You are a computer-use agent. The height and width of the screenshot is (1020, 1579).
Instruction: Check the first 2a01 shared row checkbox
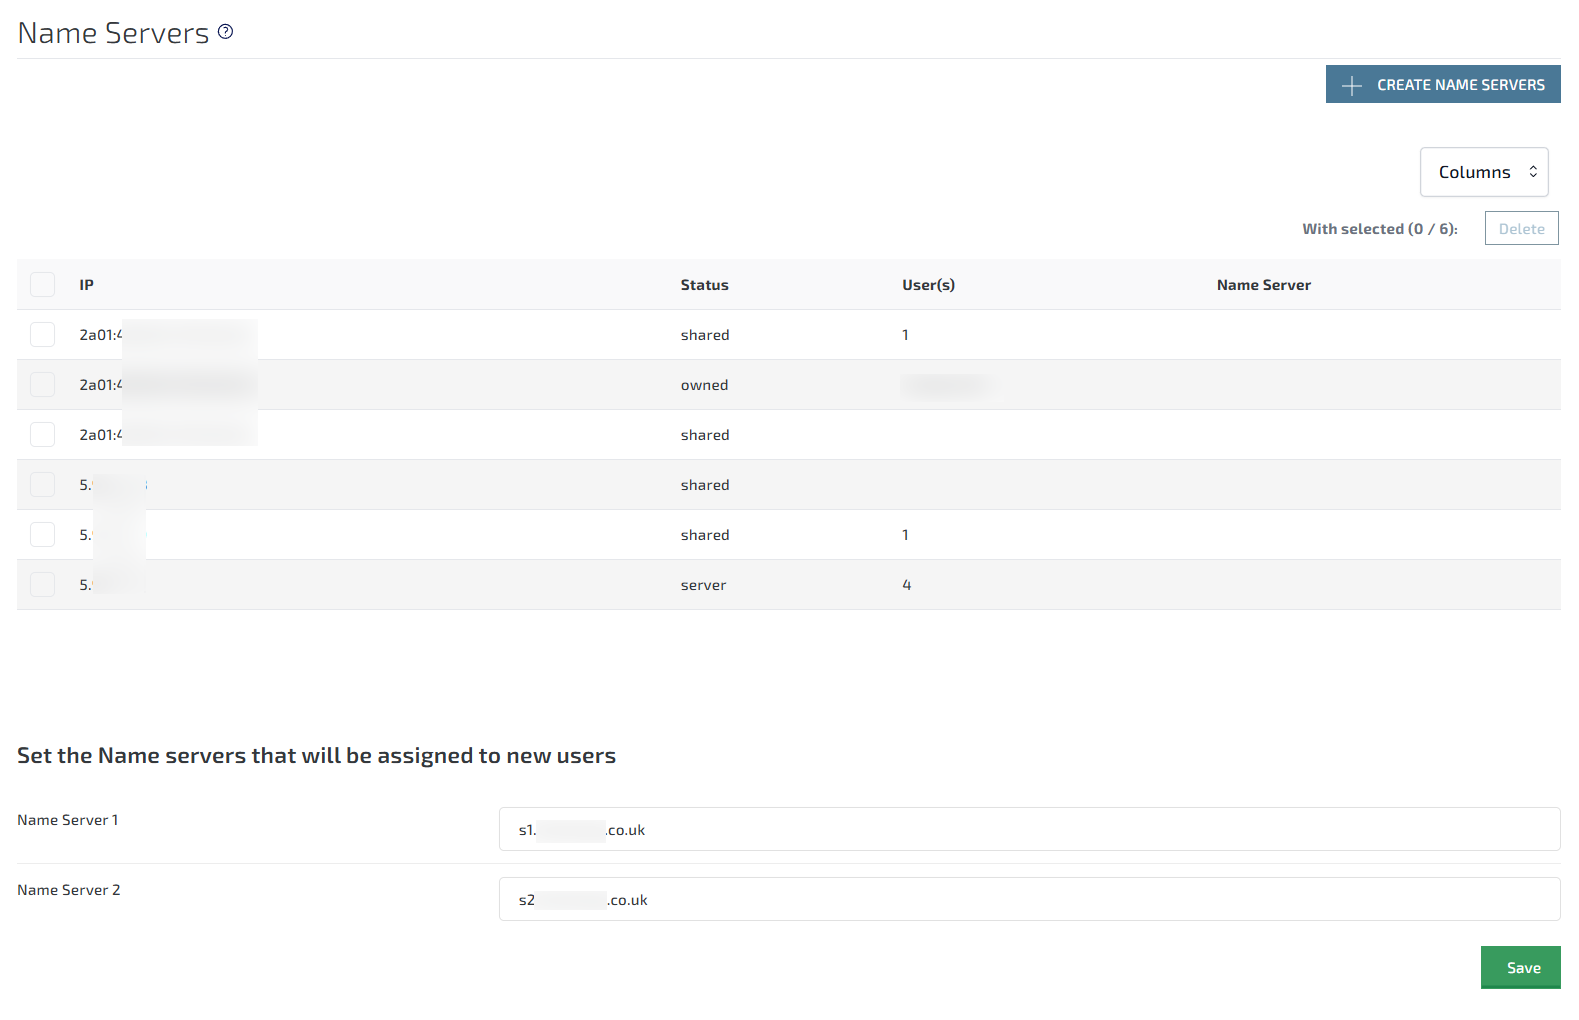pos(42,335)
